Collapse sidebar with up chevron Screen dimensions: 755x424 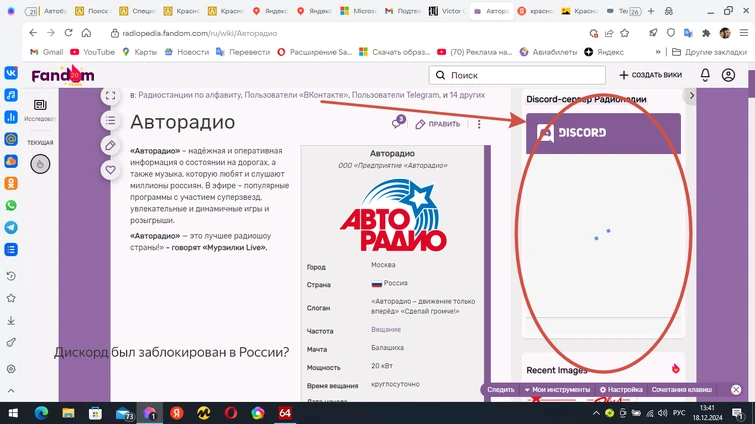tap(11, 391)
